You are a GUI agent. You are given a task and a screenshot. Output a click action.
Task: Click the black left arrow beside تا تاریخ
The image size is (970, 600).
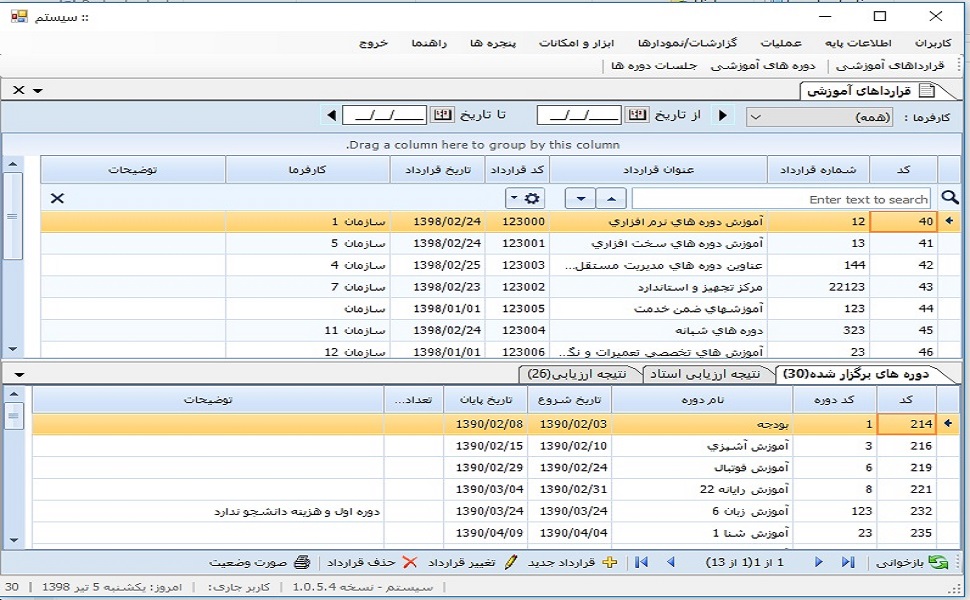coord(332,115)
